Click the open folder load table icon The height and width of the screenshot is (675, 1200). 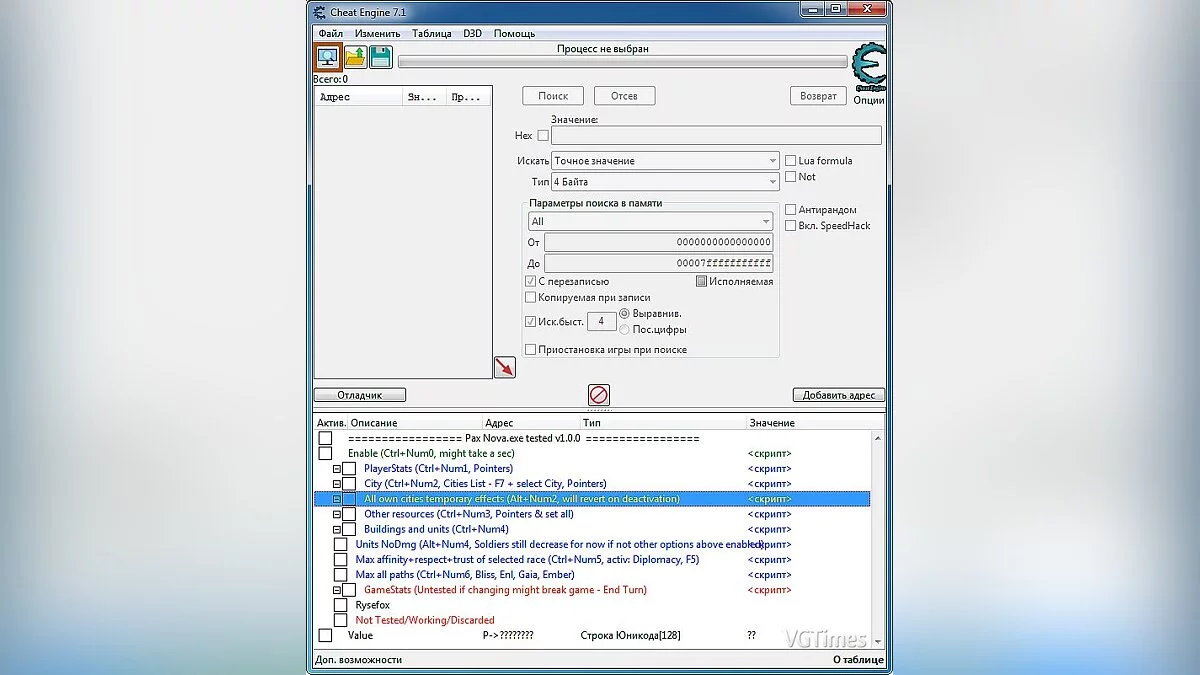tap(355, 57)
